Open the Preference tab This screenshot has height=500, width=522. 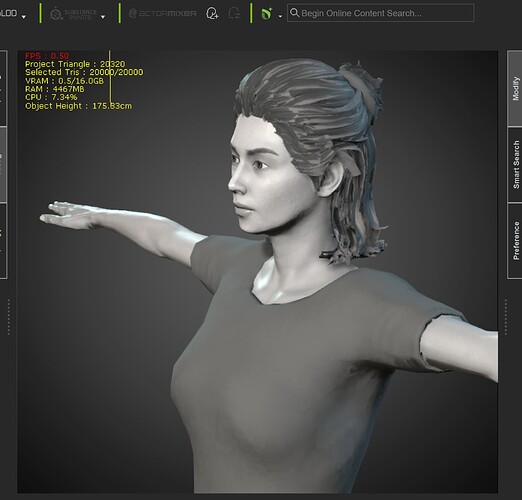(515, 241)
